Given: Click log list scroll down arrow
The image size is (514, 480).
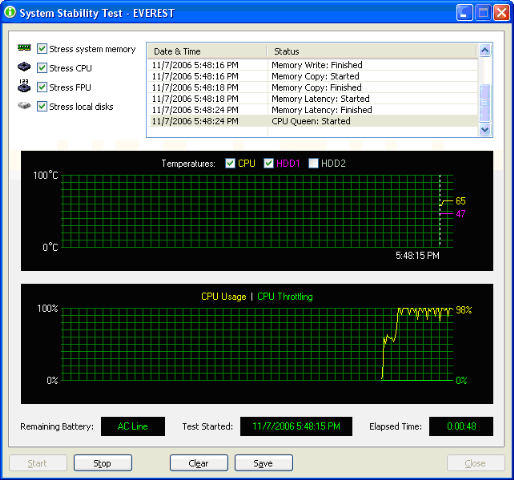Looking at the screenshot, I should click(485, 129).
